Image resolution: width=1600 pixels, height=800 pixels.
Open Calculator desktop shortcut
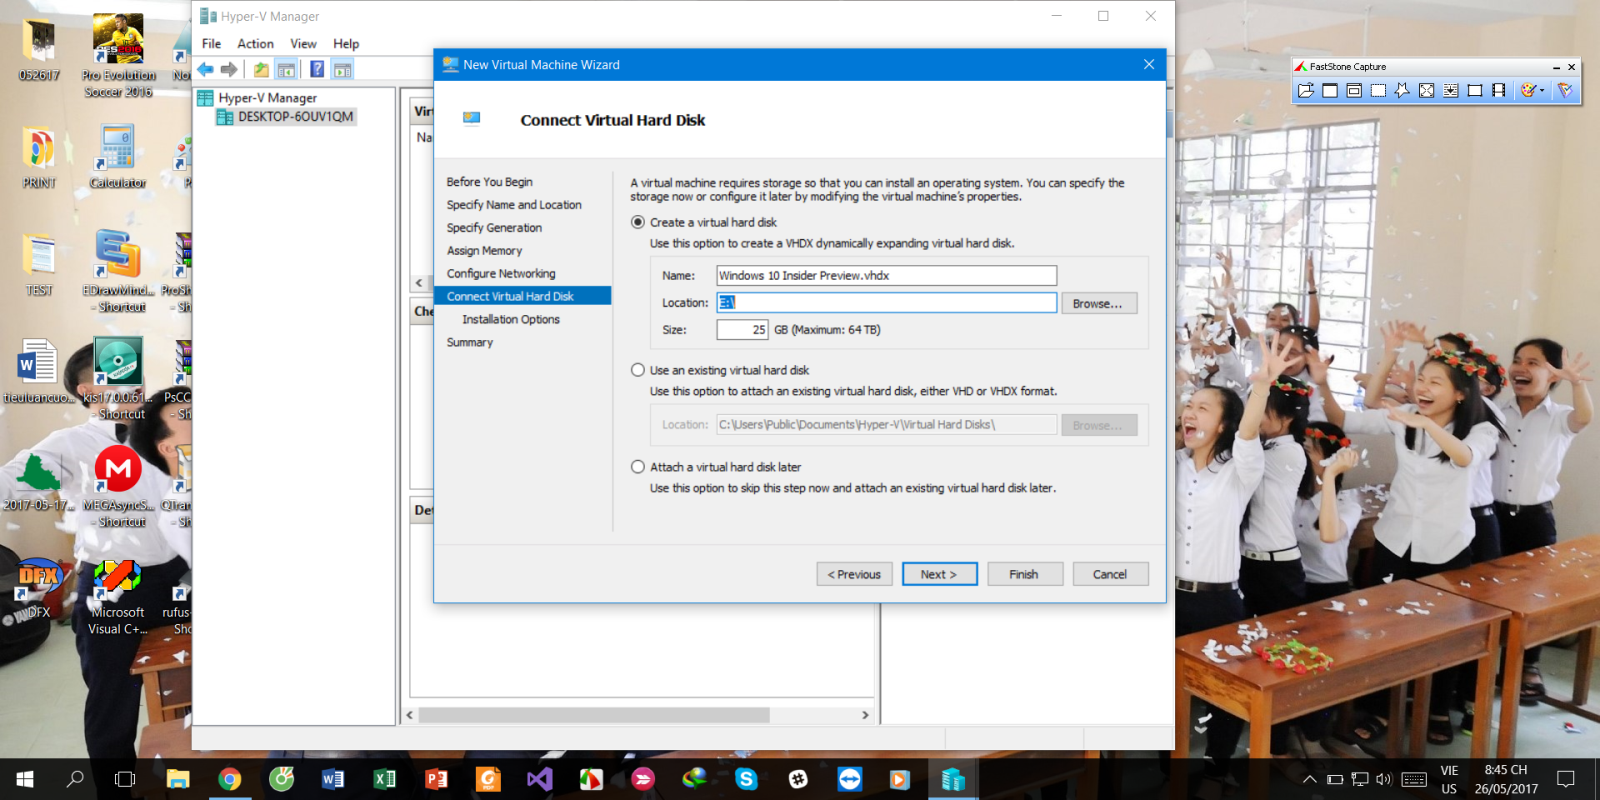(x=118, y=156)
